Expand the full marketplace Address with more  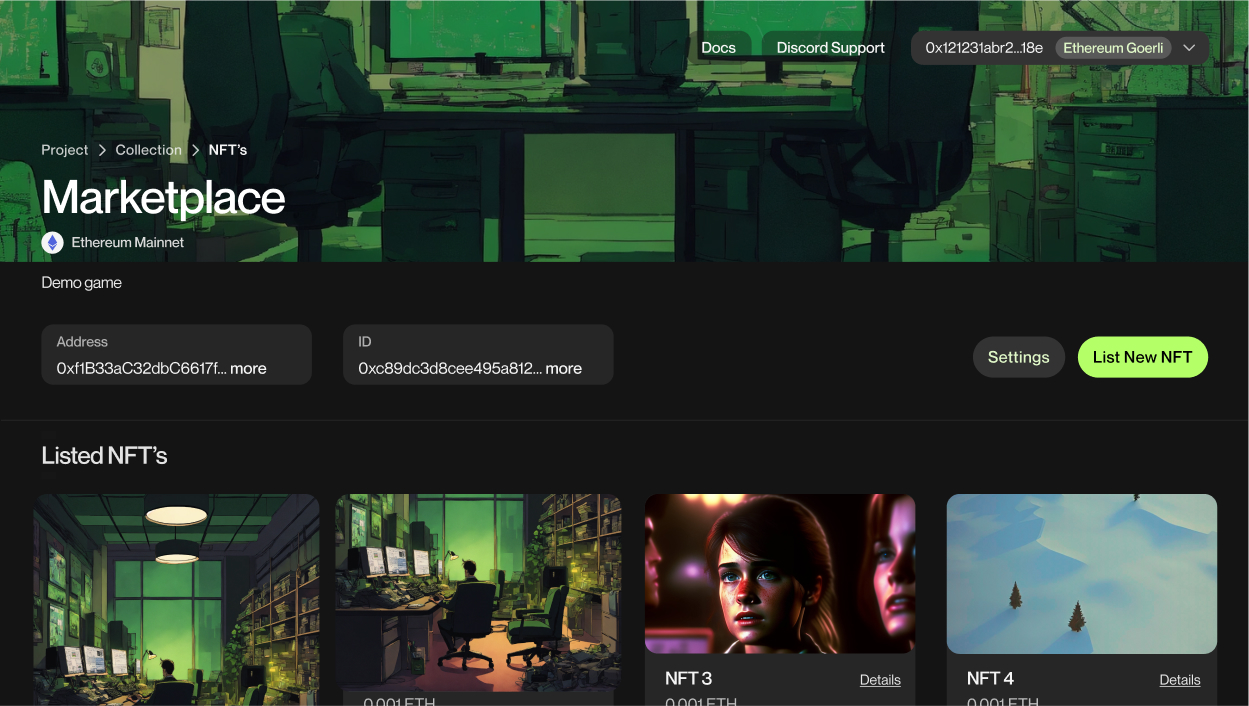coord(249,368)
